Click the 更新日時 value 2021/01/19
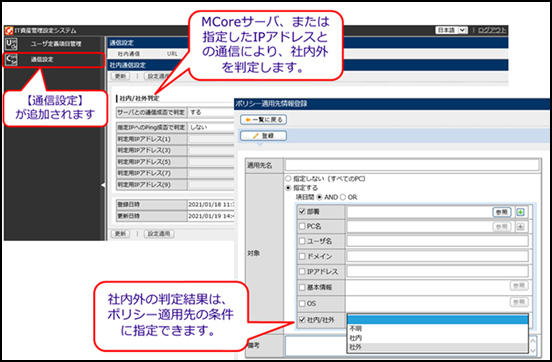The width and height of the screenshot is (552, 362). click(211, 216)
